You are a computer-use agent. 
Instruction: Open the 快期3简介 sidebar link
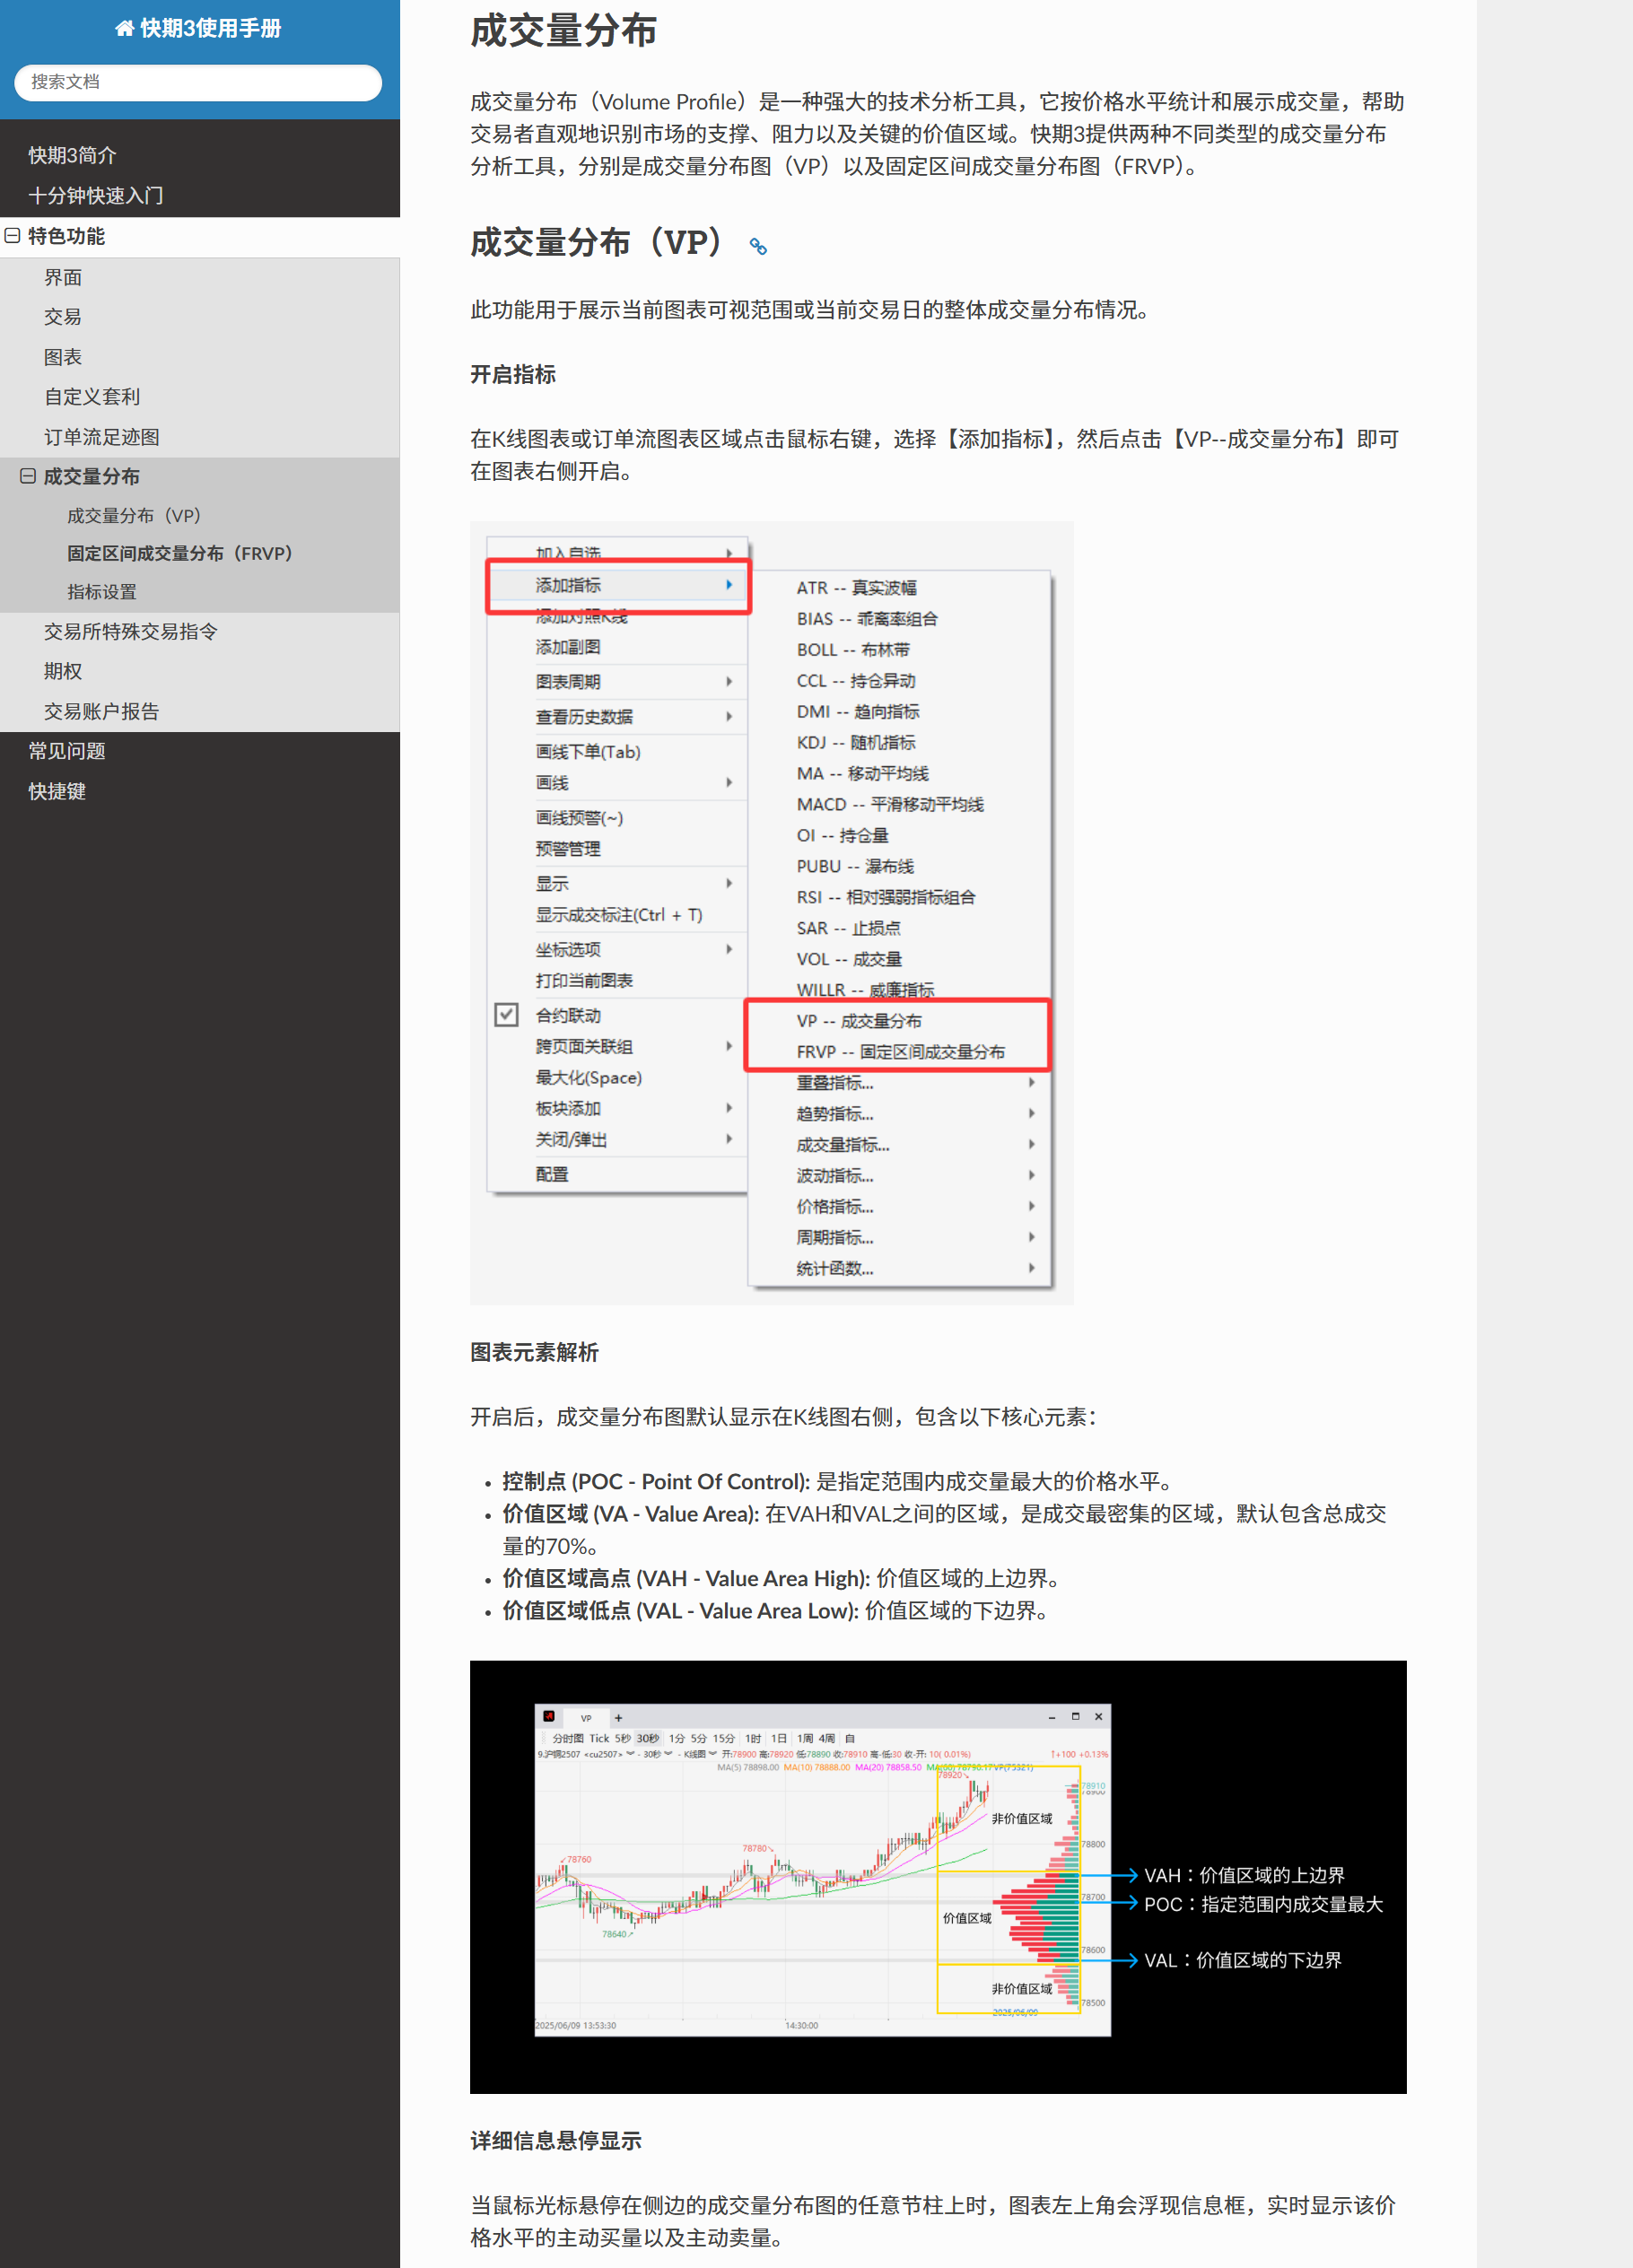[72, 155]
